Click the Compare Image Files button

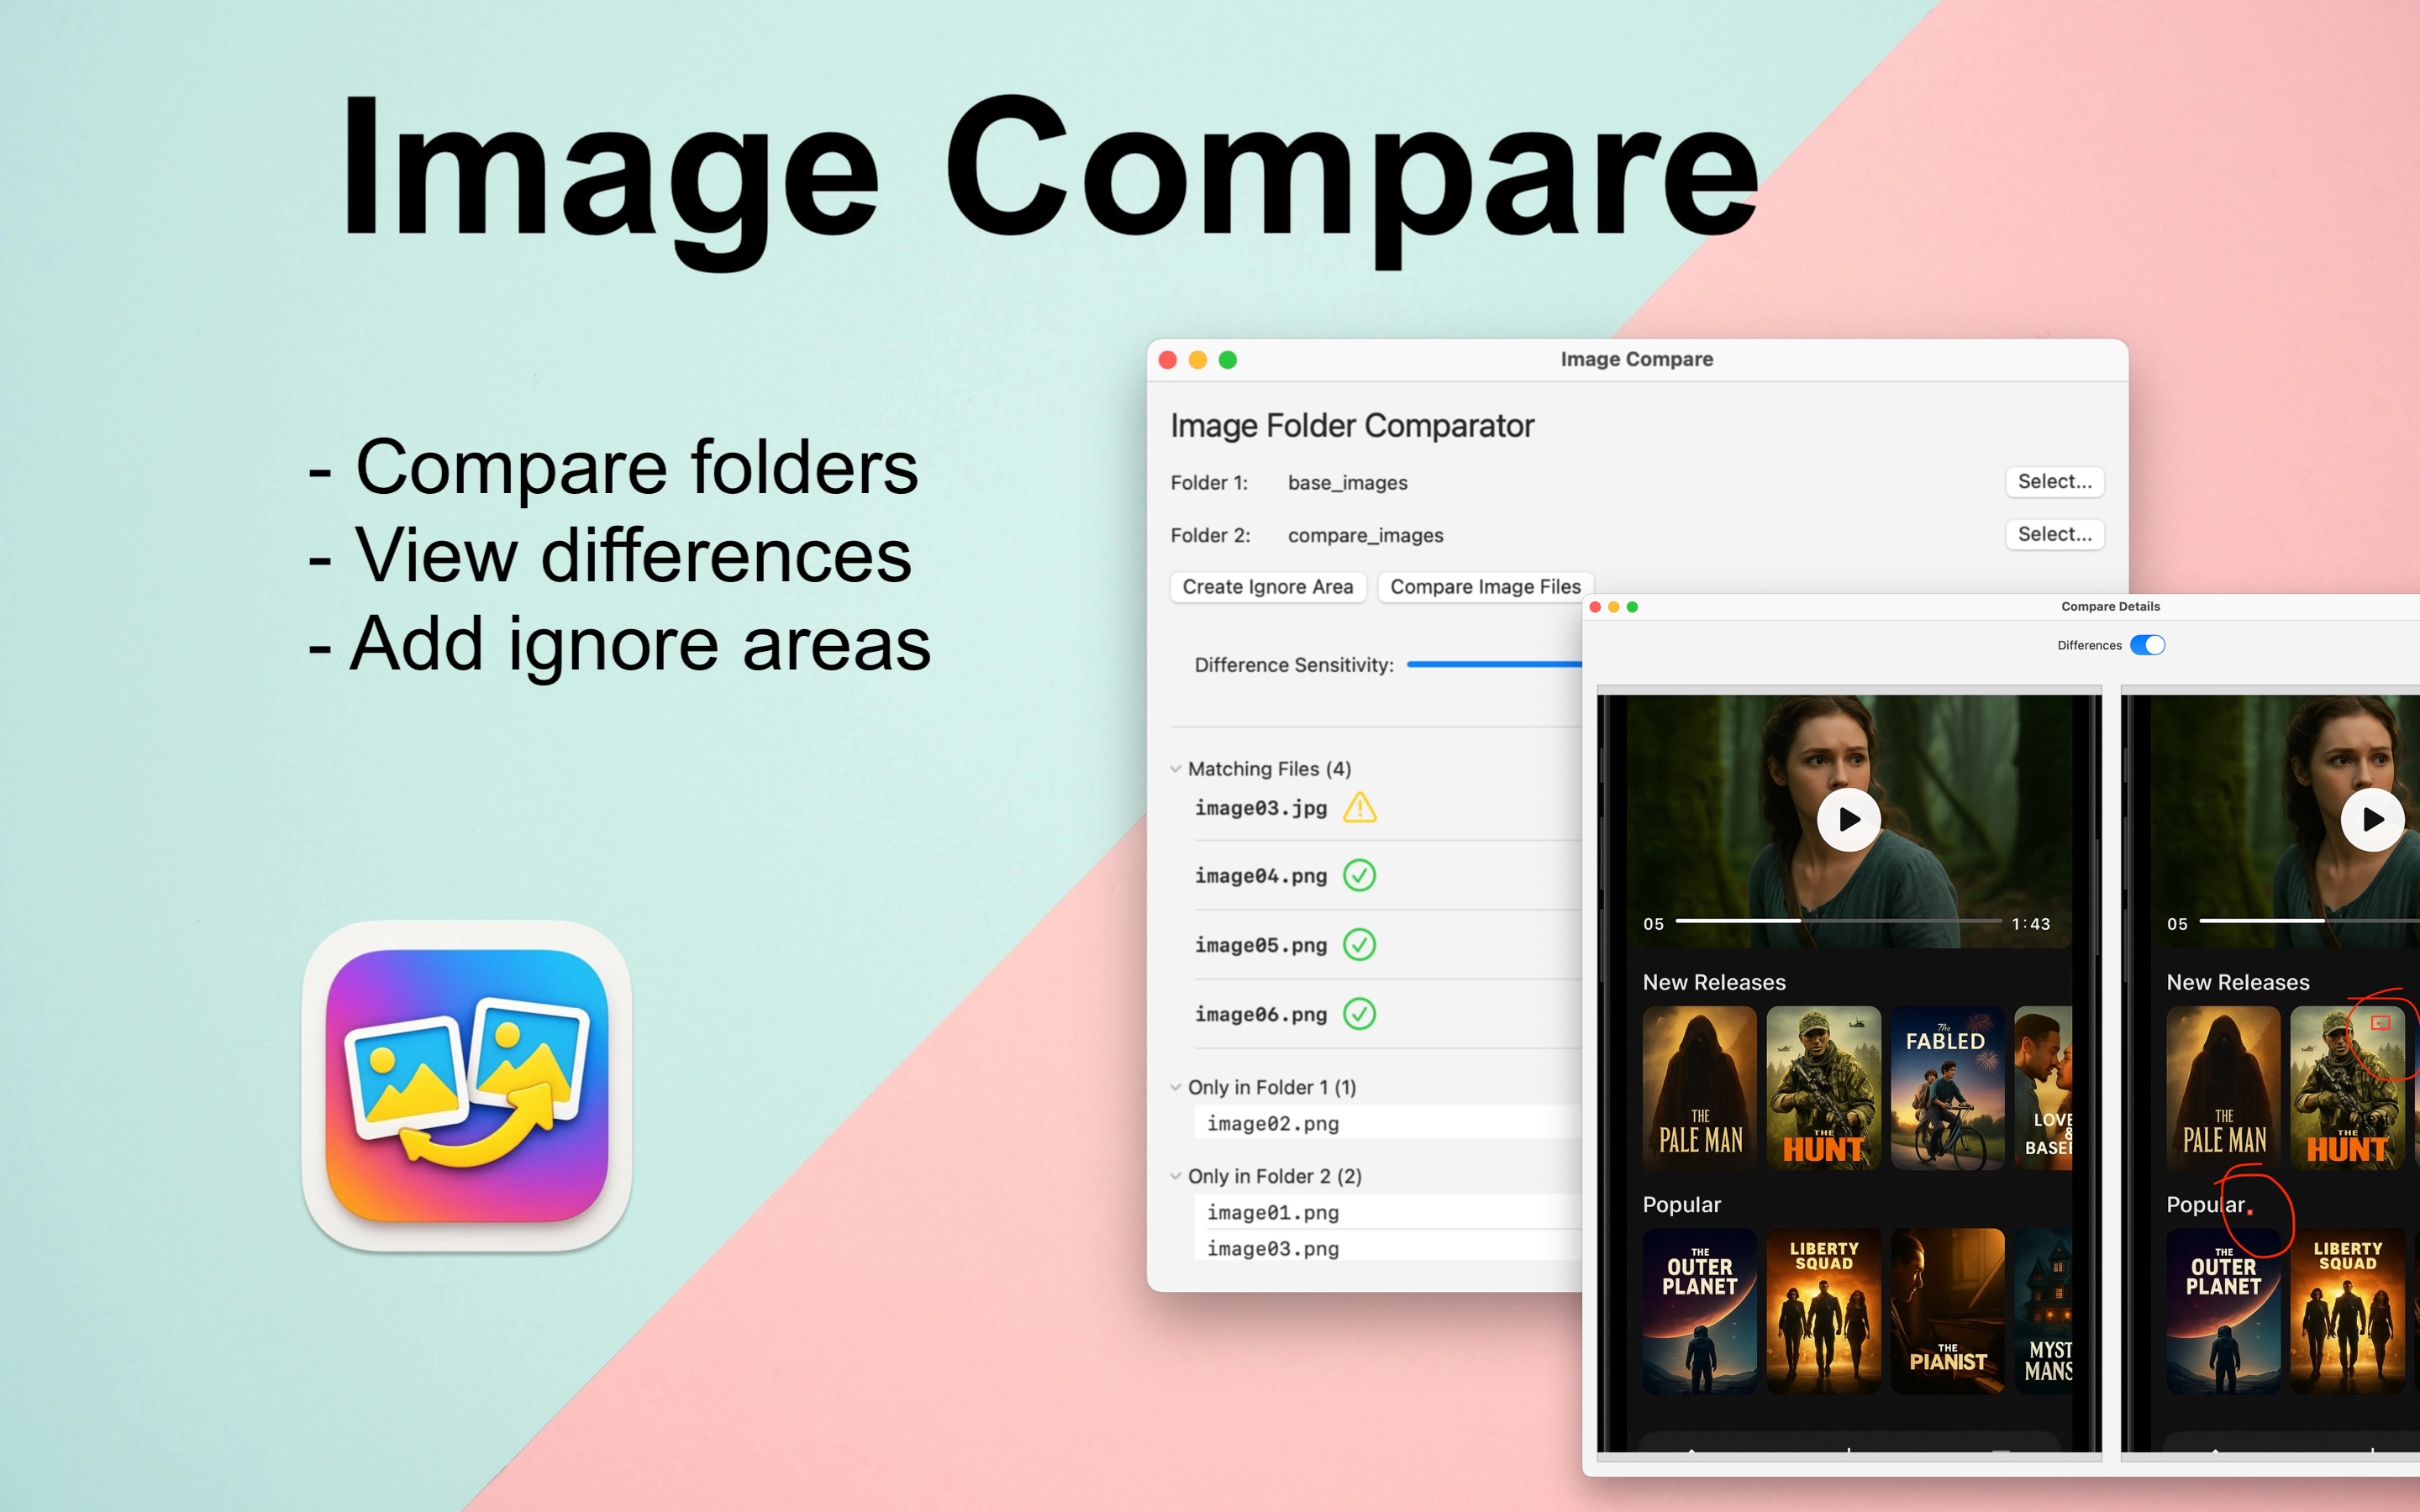[1485, 587]
